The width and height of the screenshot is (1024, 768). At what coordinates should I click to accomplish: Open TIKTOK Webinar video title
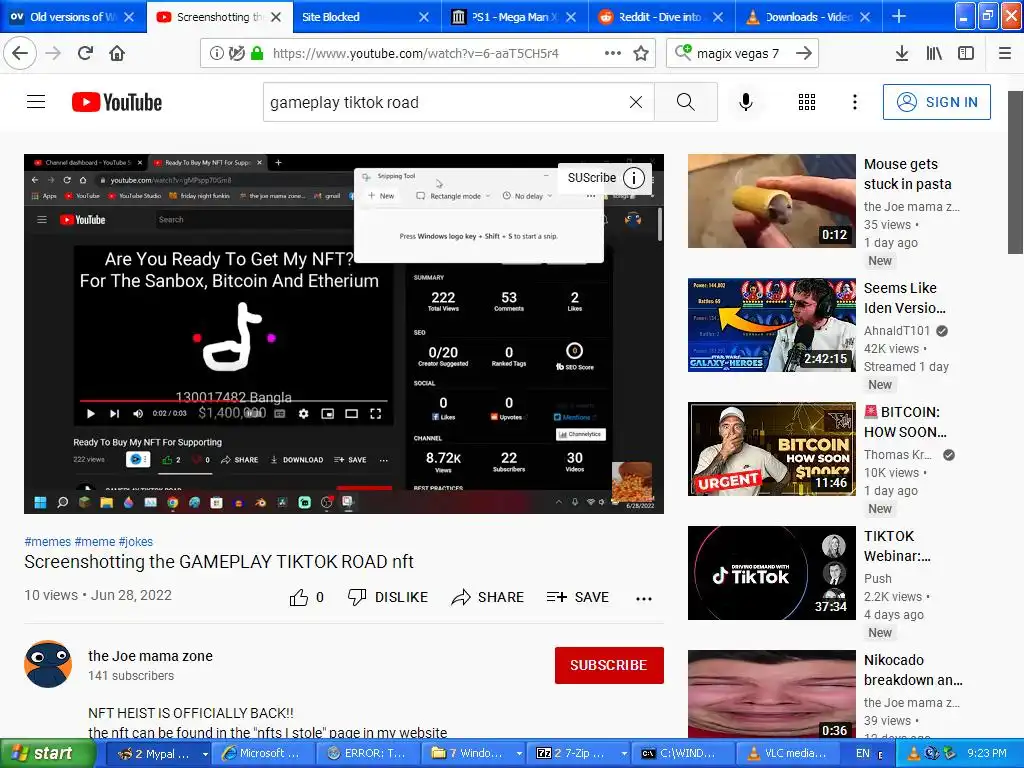tap(897, 546)
